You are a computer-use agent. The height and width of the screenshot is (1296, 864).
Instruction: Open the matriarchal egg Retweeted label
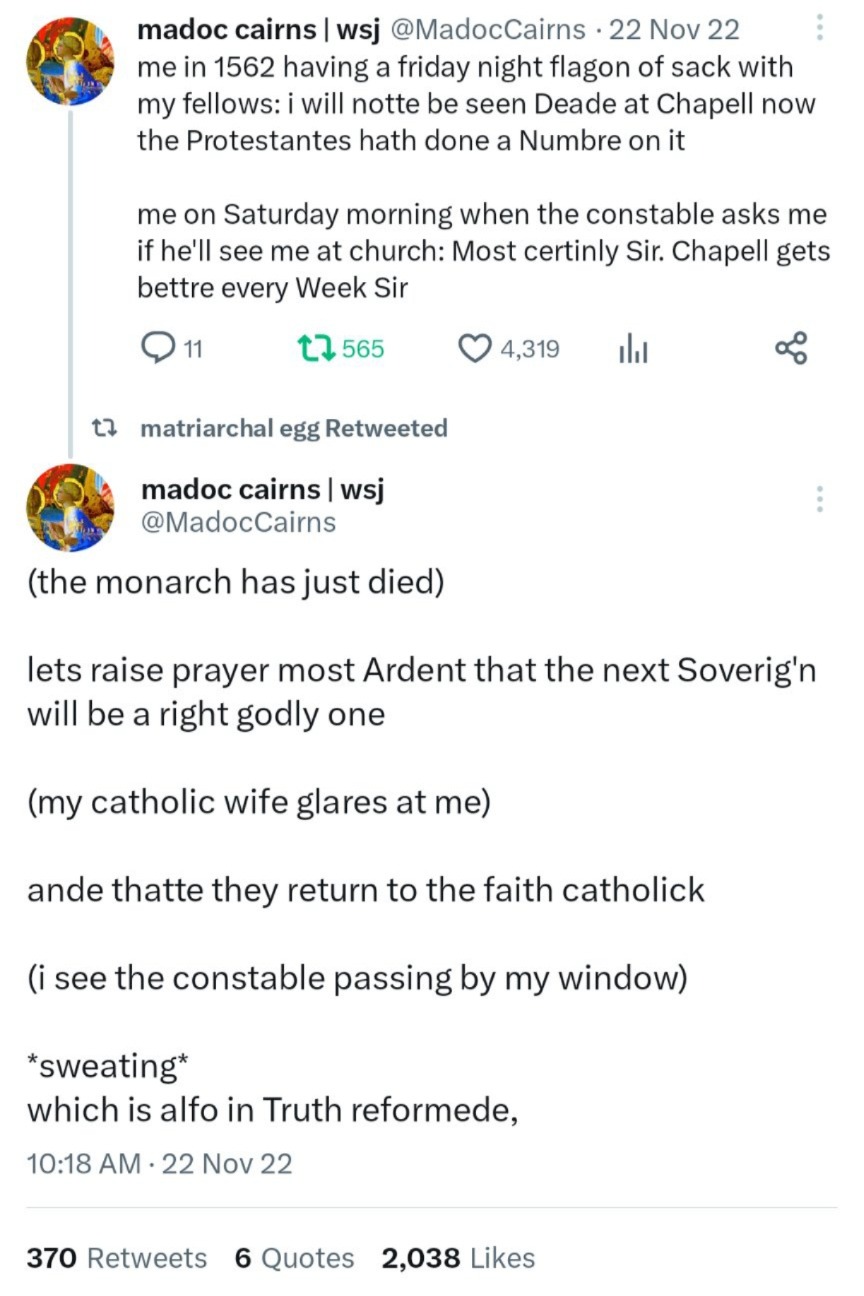pyautogui.click(x=294, y=428)
